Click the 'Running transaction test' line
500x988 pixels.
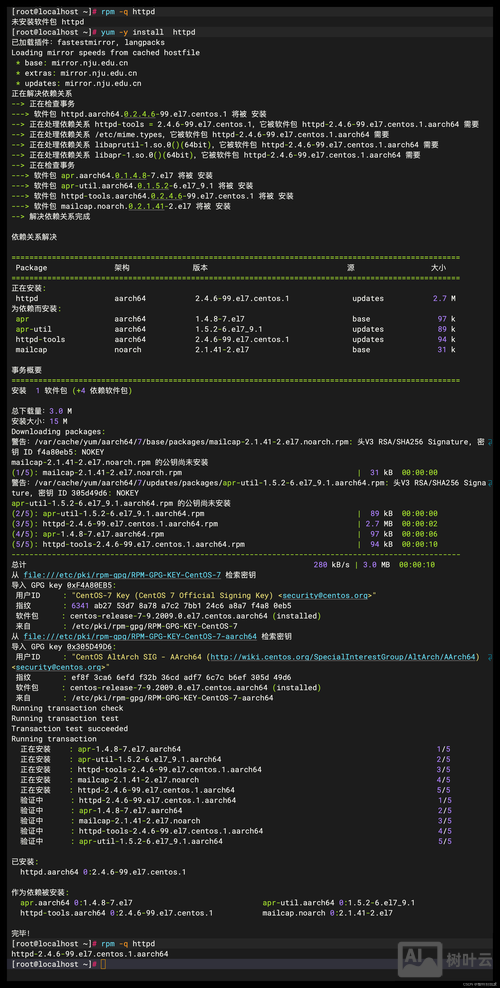tap(65, 718)
